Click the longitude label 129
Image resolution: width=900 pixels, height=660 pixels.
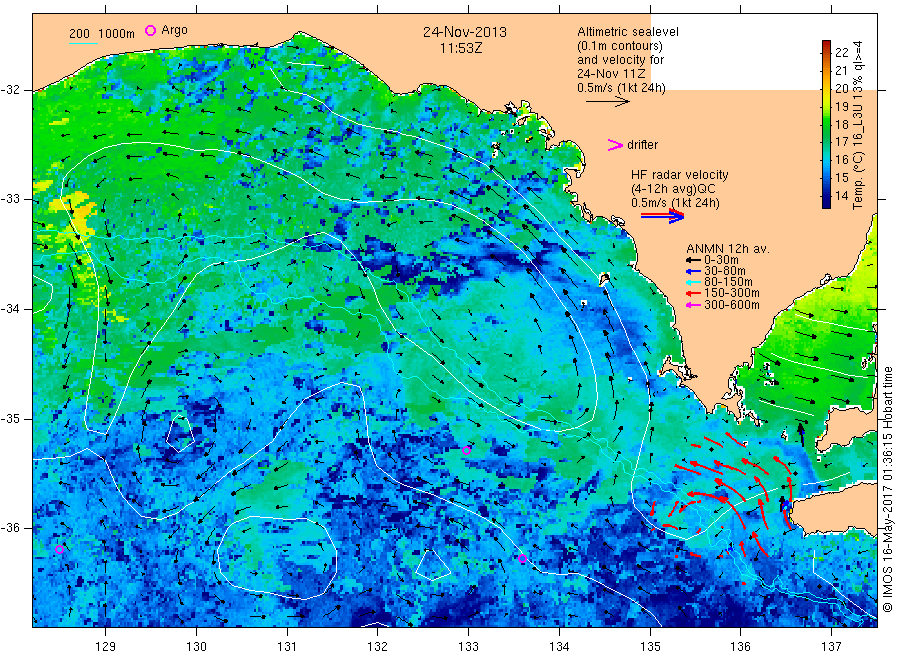(106, 647)
